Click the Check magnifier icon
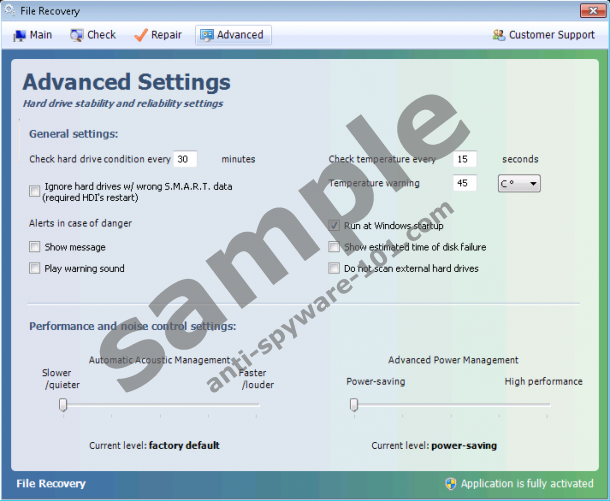610x501 pixels. pyautogui.click(x=76, y=35)
